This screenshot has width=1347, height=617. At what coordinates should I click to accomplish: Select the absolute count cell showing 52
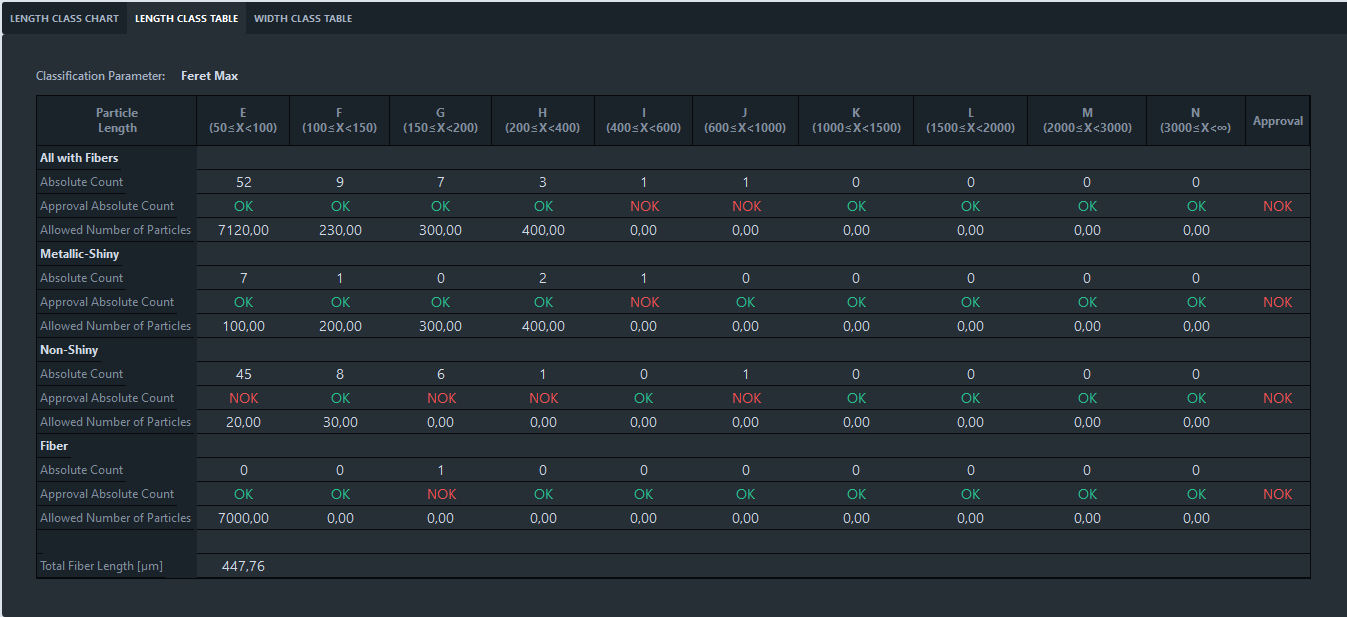tap(243, 182)
